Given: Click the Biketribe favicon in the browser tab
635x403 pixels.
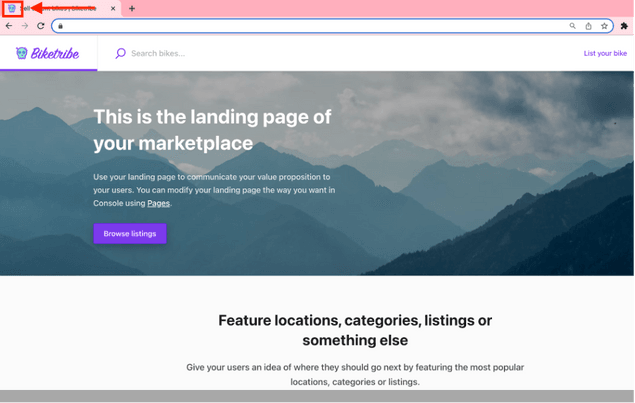Looking at the screenshot, I should pyautogui.click(x=11, y=9).
